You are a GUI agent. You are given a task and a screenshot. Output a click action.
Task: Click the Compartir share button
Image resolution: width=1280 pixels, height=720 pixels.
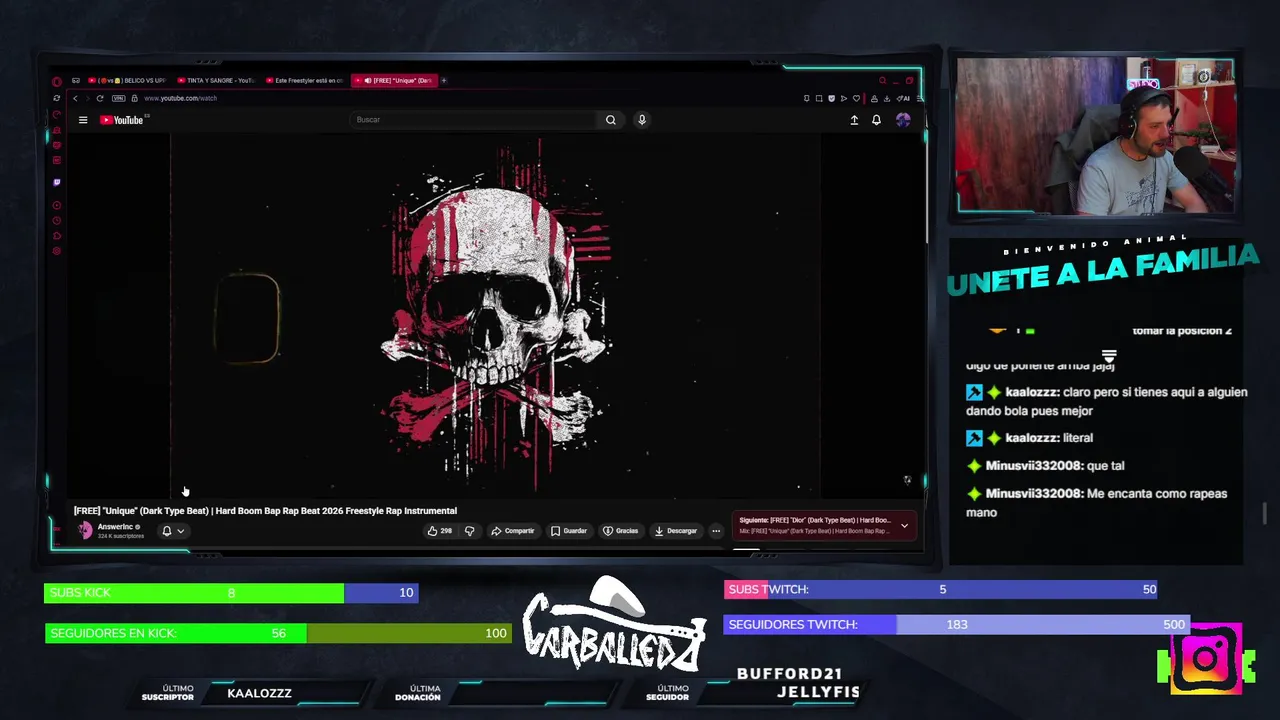click(513, 531)
